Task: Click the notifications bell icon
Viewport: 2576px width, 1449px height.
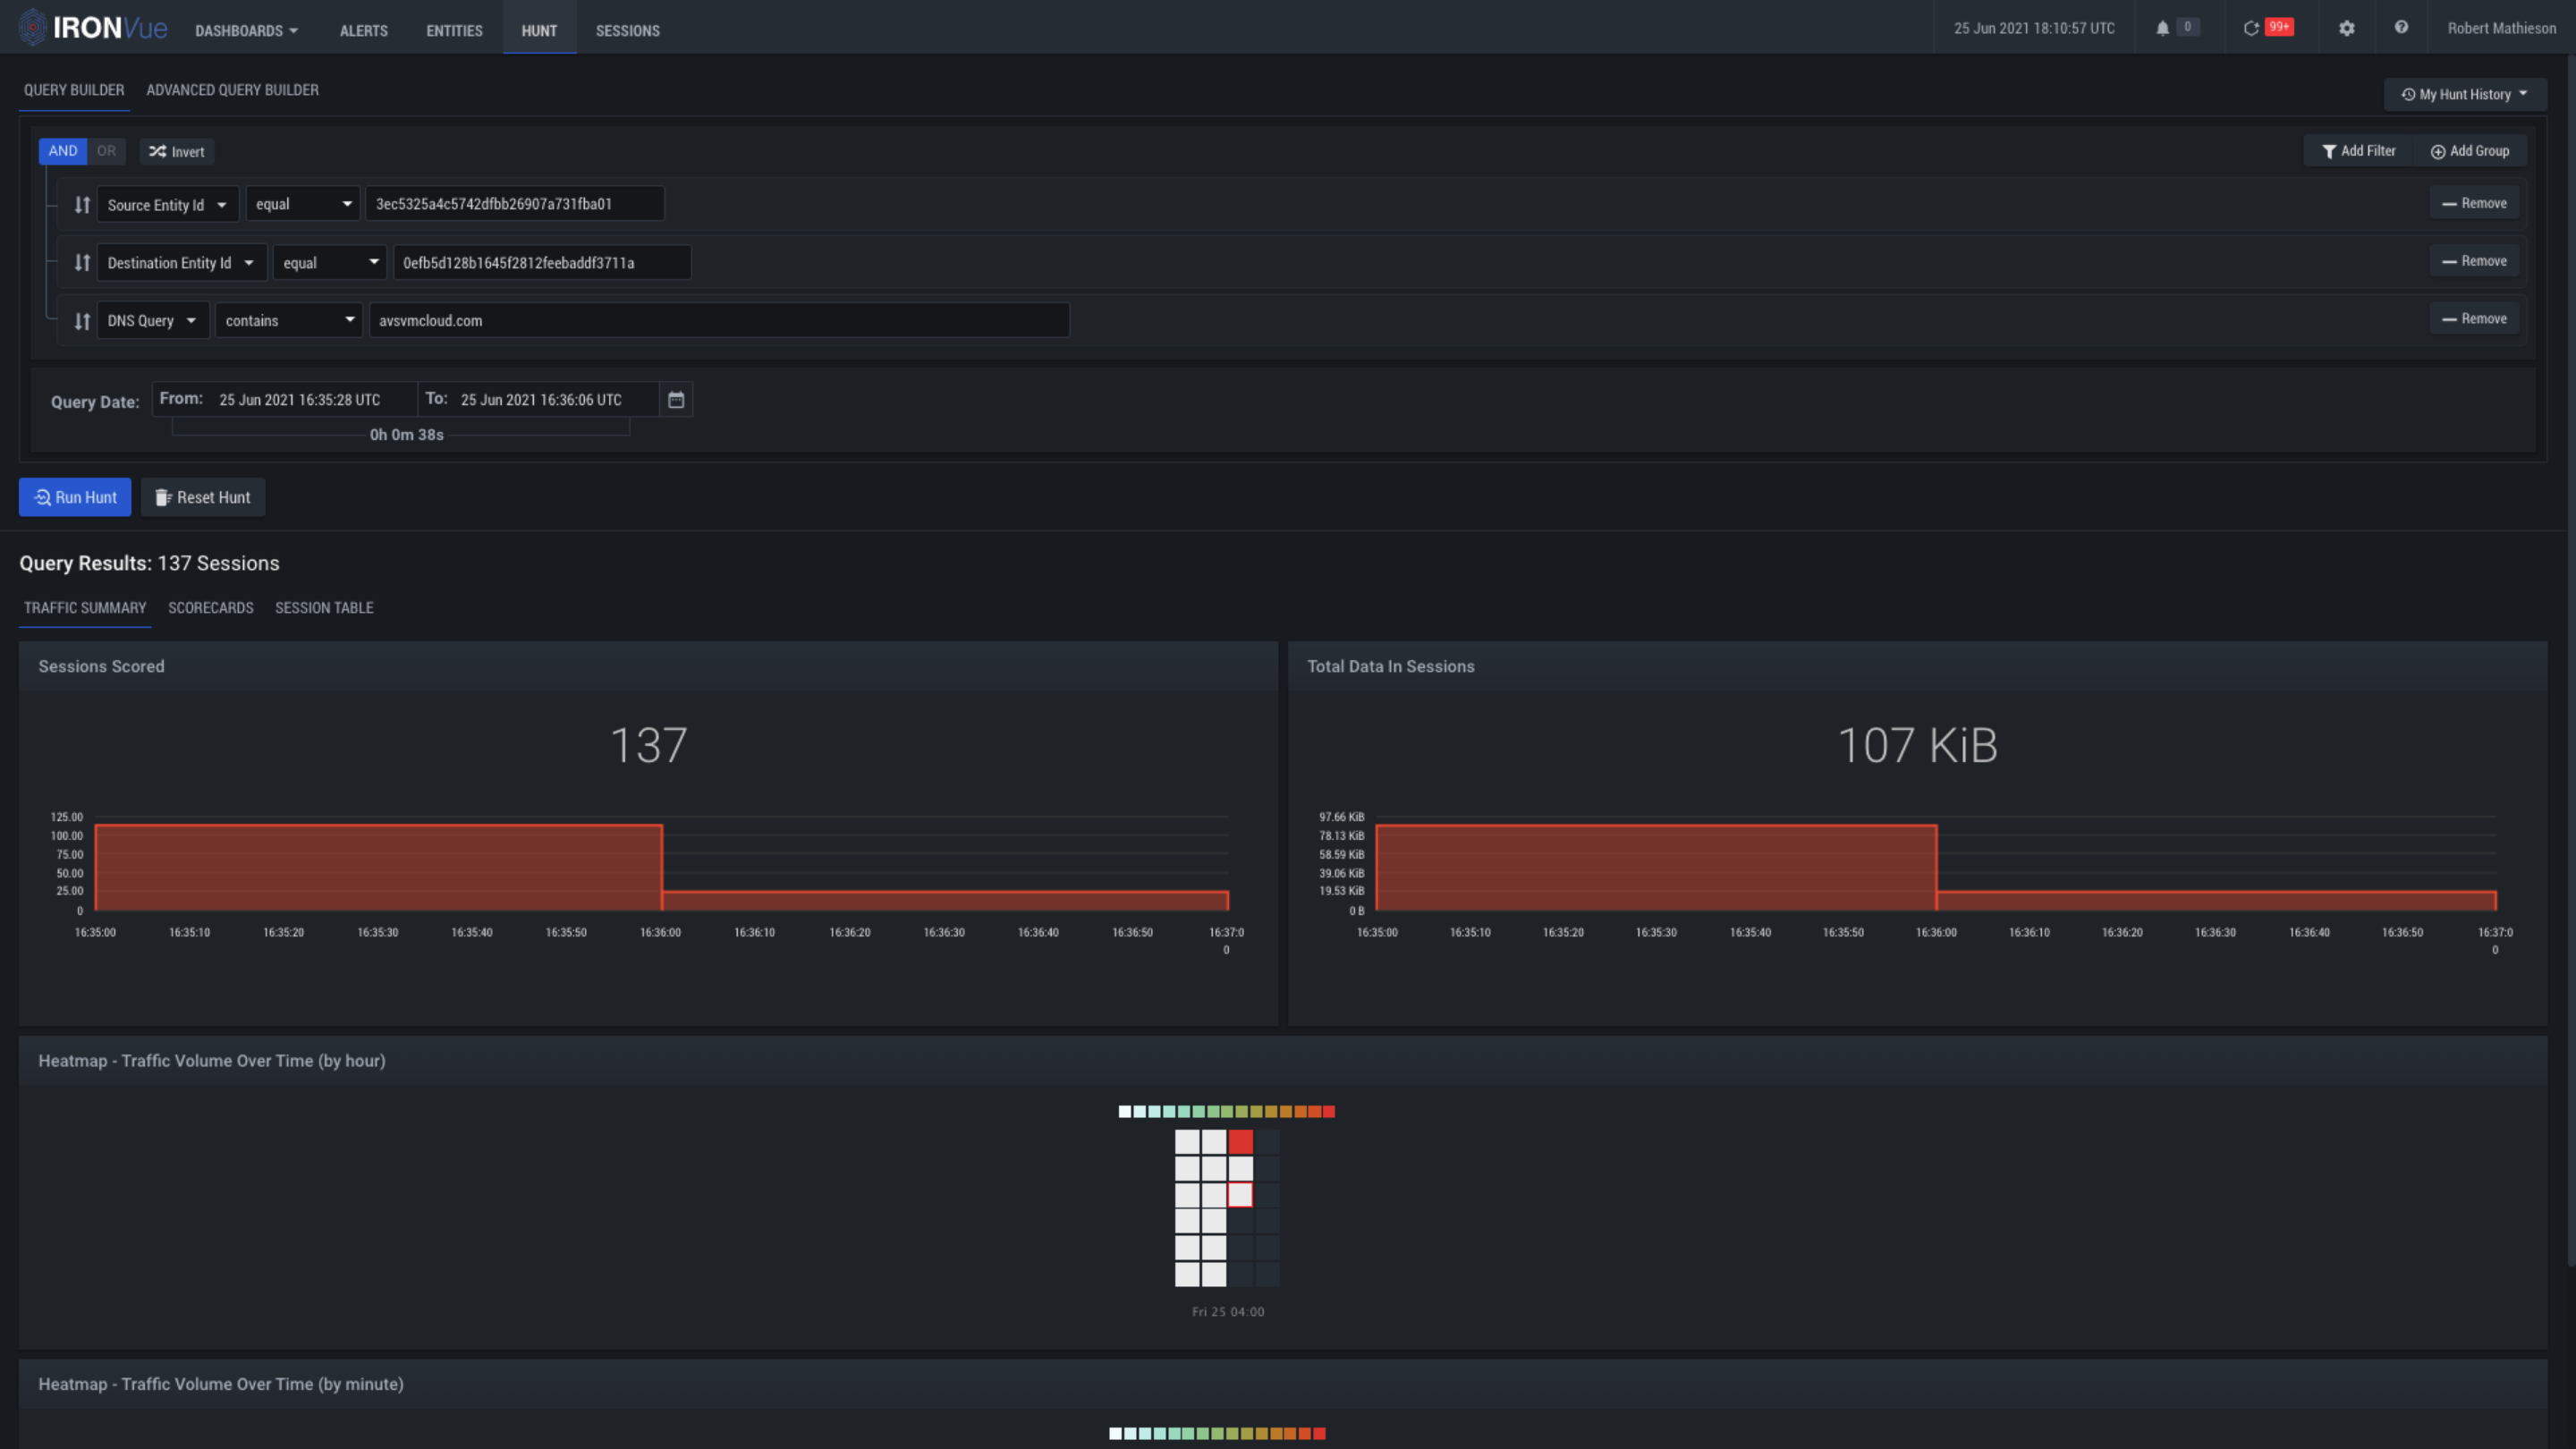Action: (2162, 28)
